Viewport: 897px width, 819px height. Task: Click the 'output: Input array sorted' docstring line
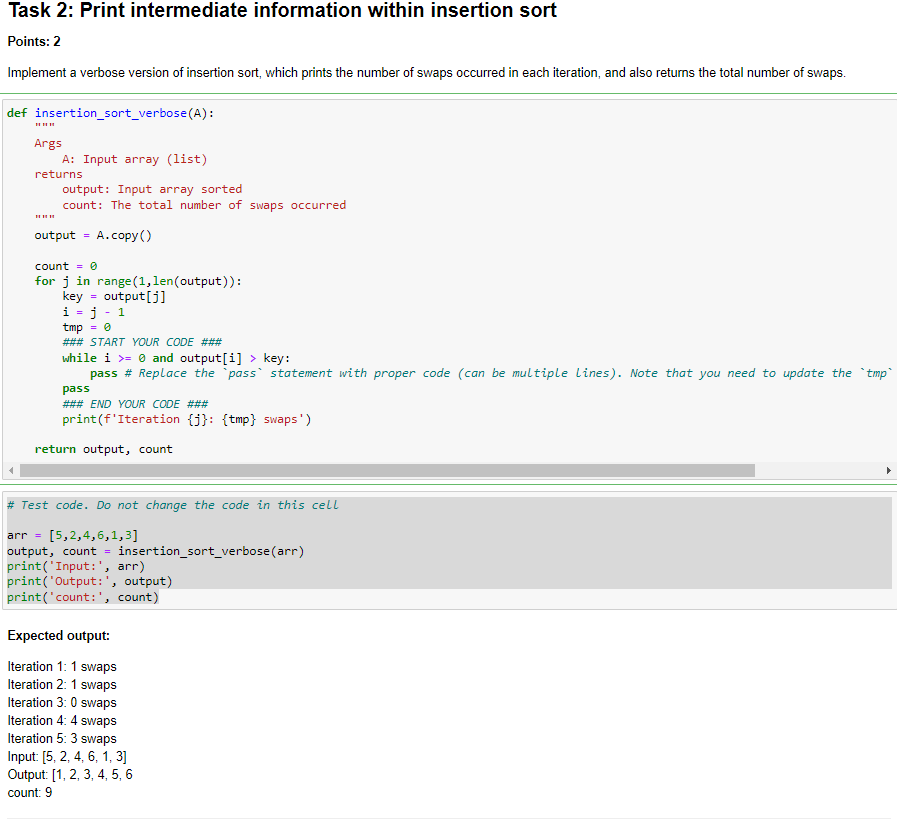(152, 189)
